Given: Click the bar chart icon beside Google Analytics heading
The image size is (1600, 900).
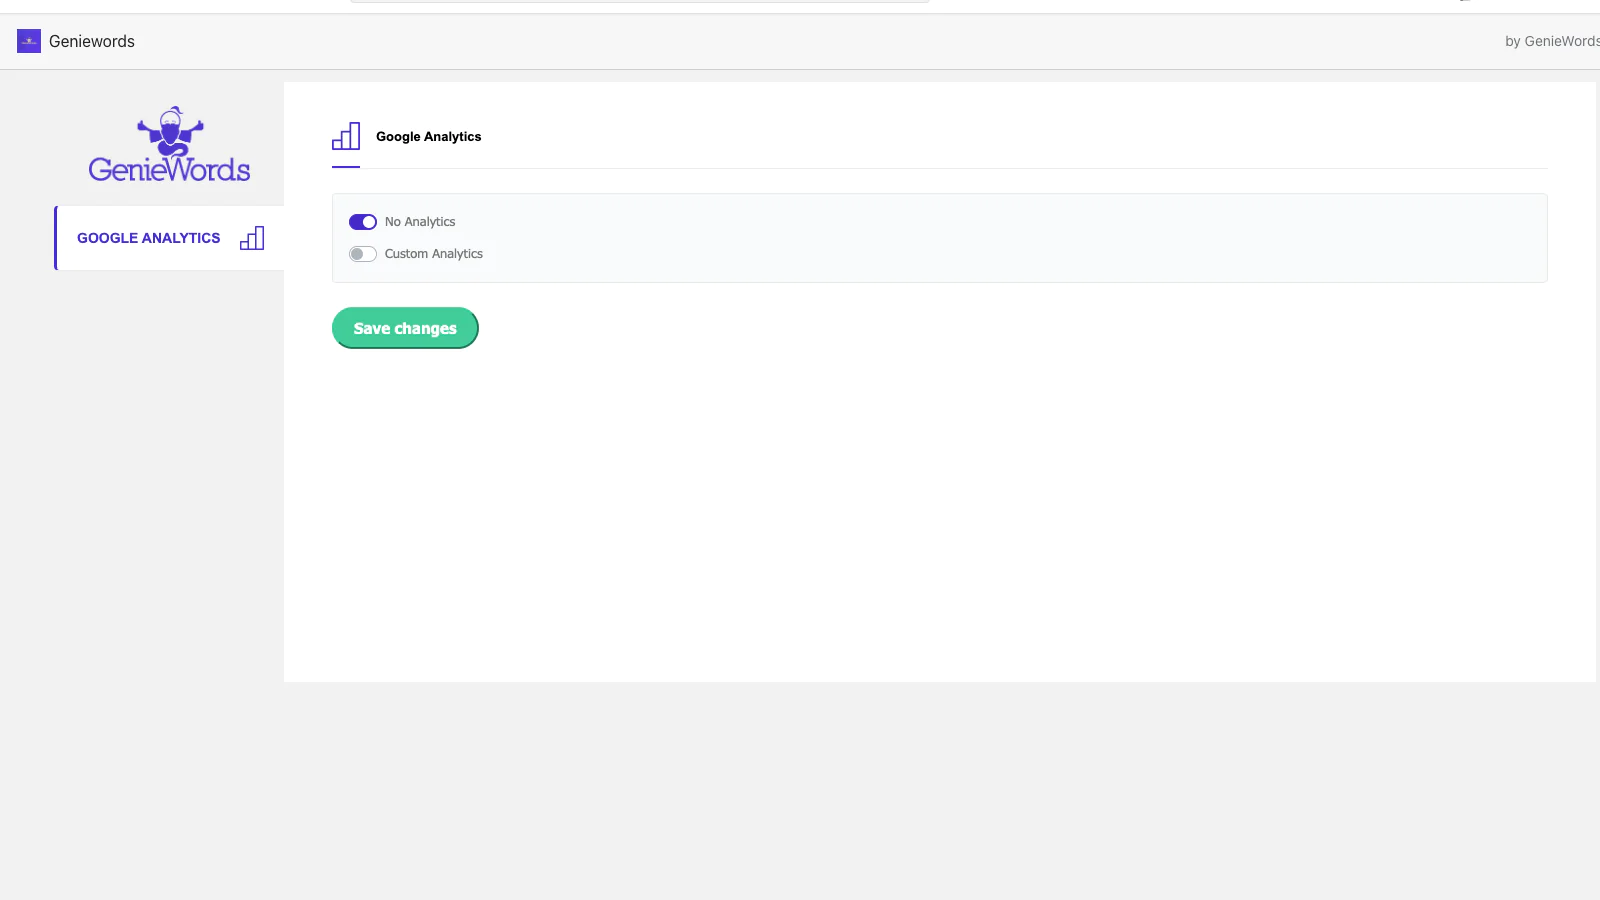Looking at the screenshot, I should pyautogui.click(x=346, y=136).
